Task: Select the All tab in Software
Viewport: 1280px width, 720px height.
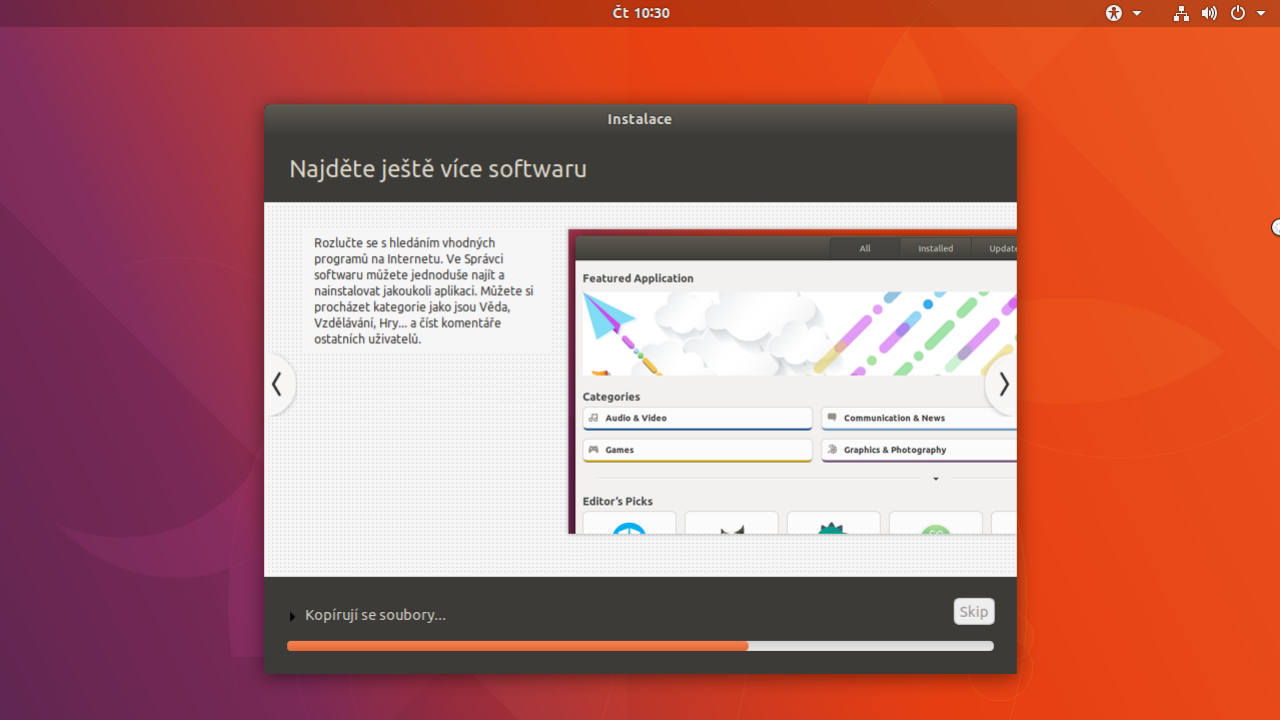Action: pyautogui.click(x=864, y=248)
